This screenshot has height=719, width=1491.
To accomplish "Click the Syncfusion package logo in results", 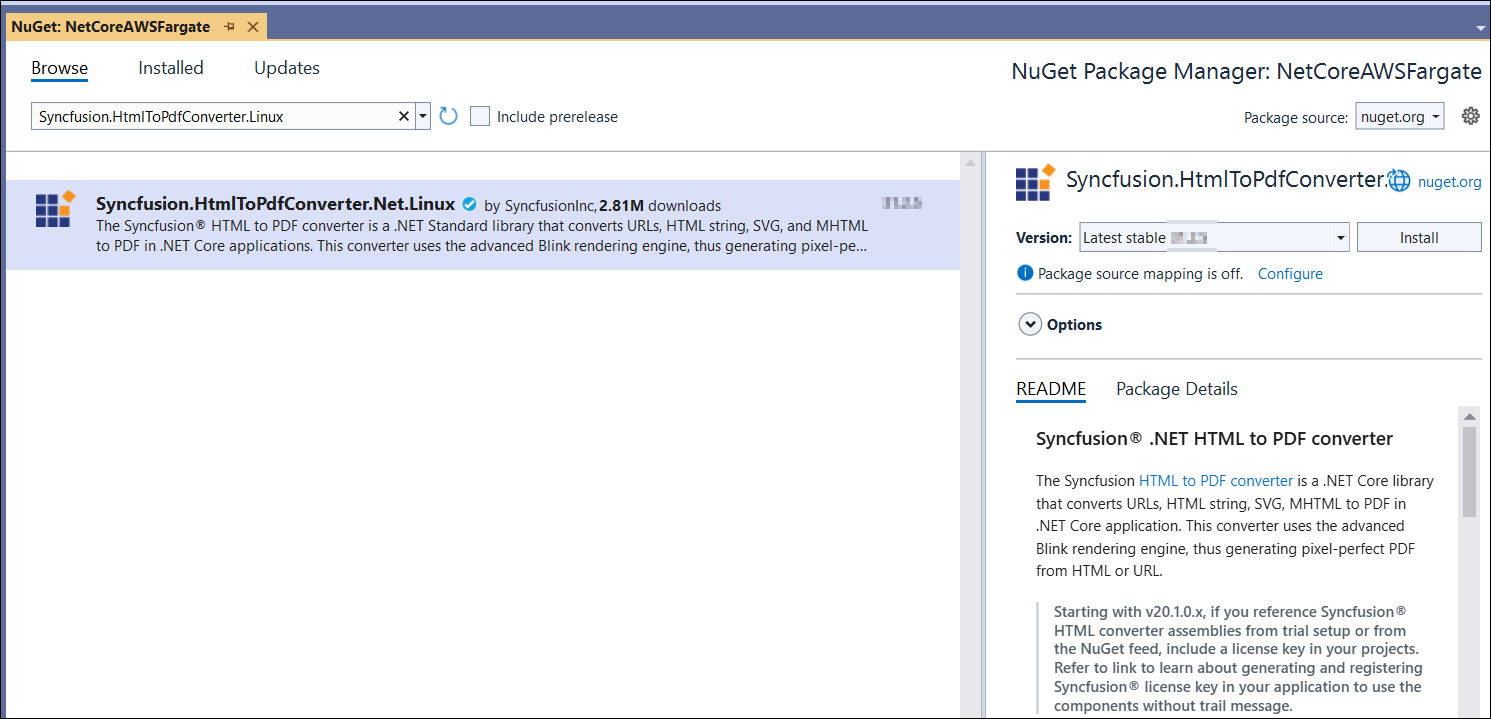I will pyautogui.click(x=55, y=209).
